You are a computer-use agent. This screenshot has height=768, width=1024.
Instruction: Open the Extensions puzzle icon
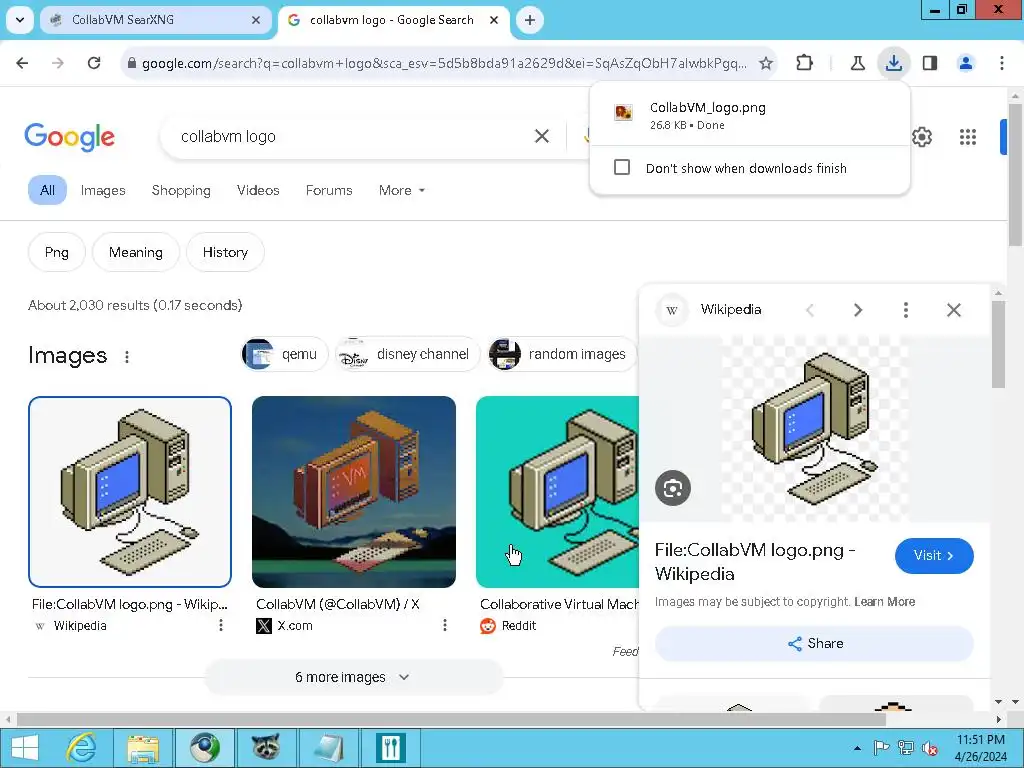click(x=805, y=63)
